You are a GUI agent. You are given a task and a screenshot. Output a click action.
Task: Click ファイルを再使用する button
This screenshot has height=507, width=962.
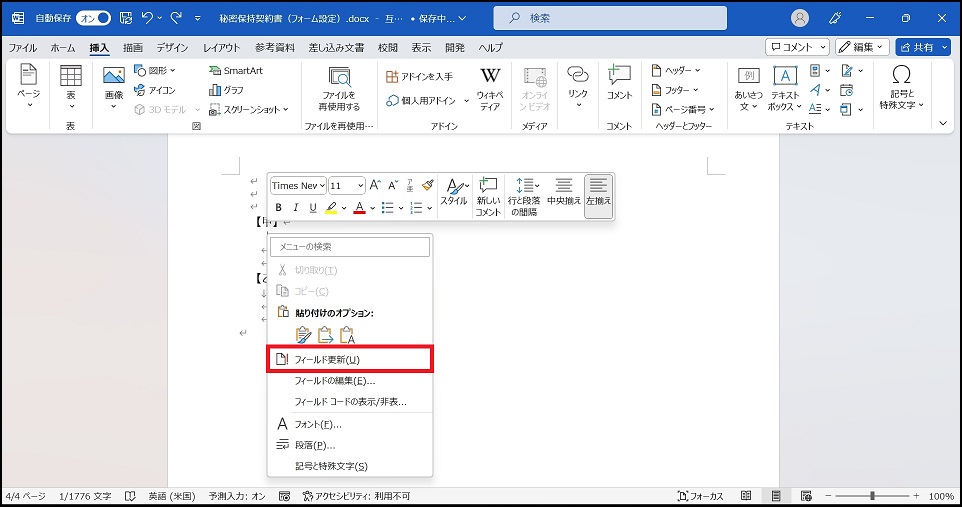(x=339, y=89)
